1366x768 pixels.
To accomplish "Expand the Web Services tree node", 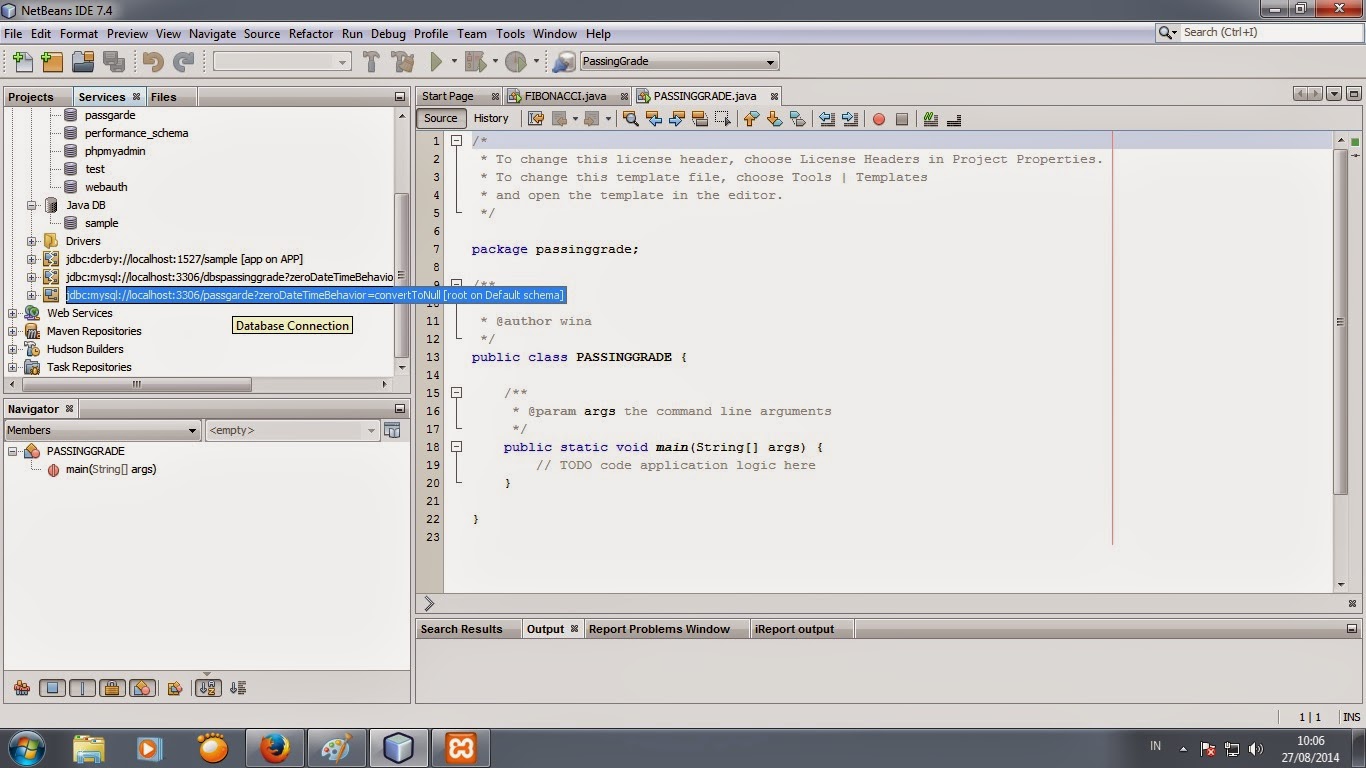I will tap(13, 313).
